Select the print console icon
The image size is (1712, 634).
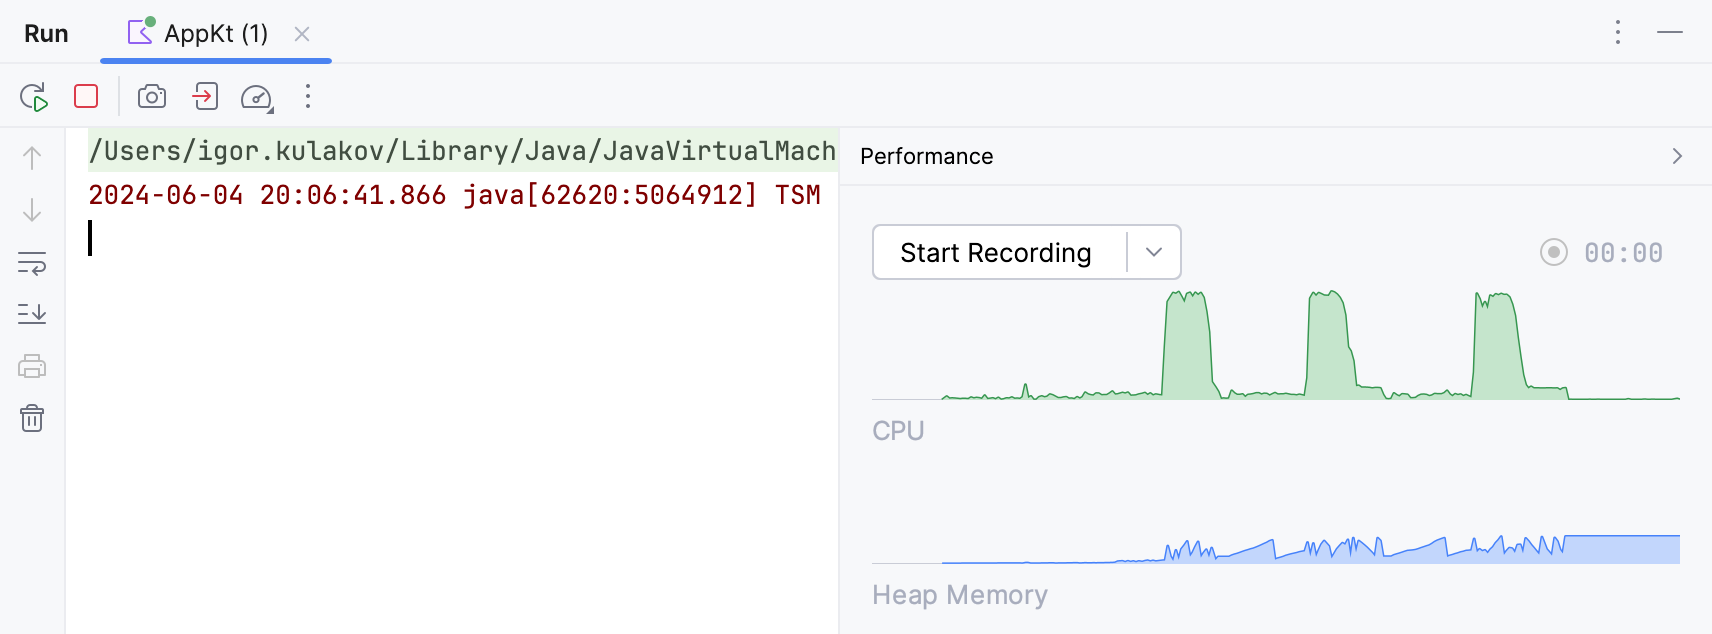point(32,366)
